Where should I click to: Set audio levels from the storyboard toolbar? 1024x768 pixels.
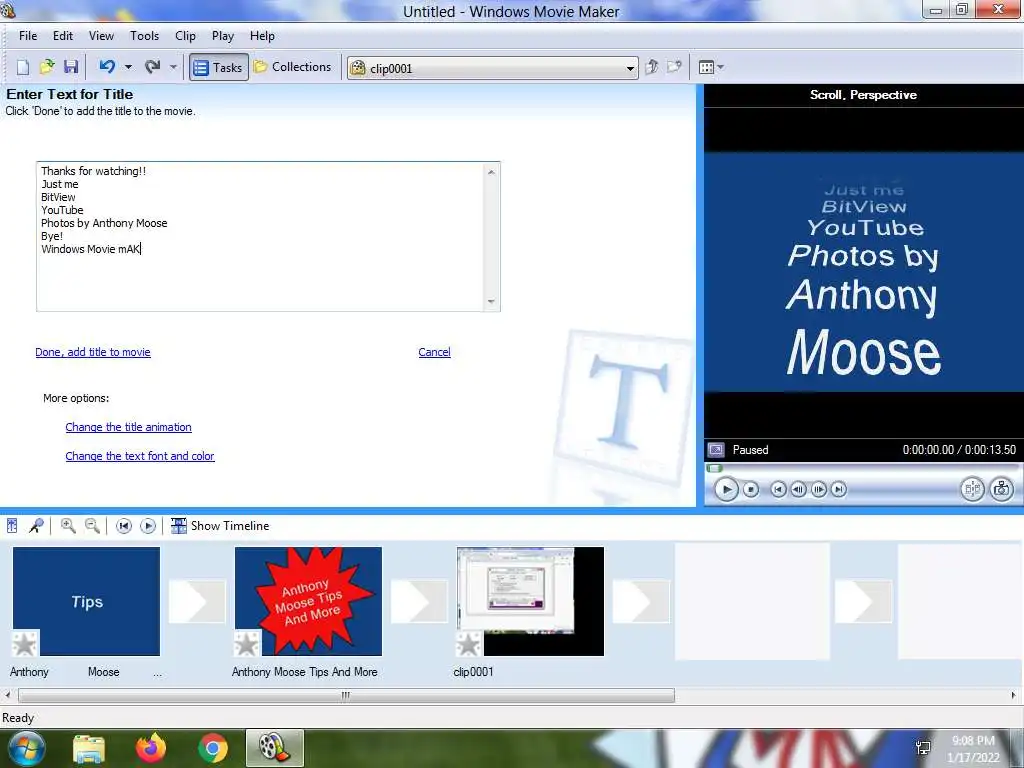12,526
